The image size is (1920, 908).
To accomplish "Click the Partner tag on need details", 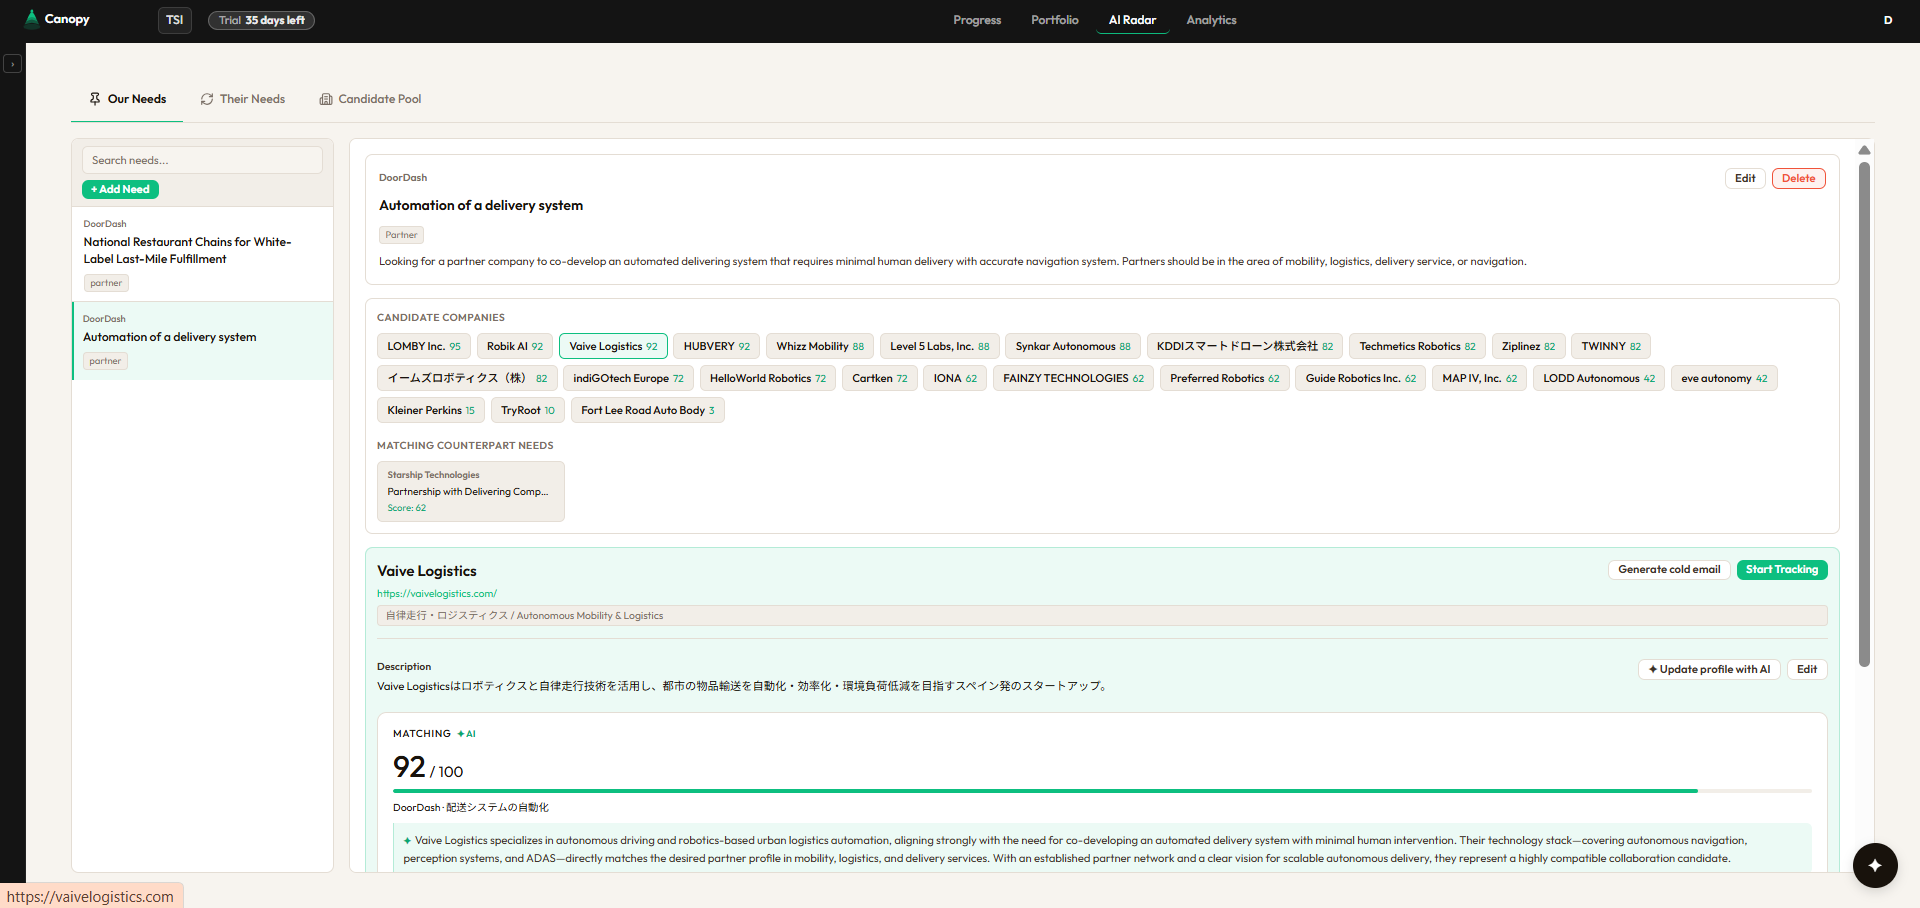I will click(401, 235).
